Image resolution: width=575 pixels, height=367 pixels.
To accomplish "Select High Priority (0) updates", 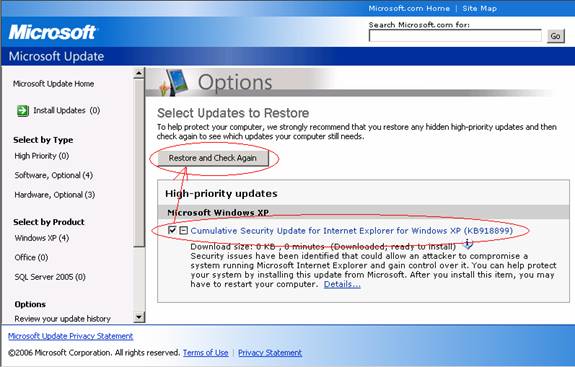I will click(x=42, y=156).
